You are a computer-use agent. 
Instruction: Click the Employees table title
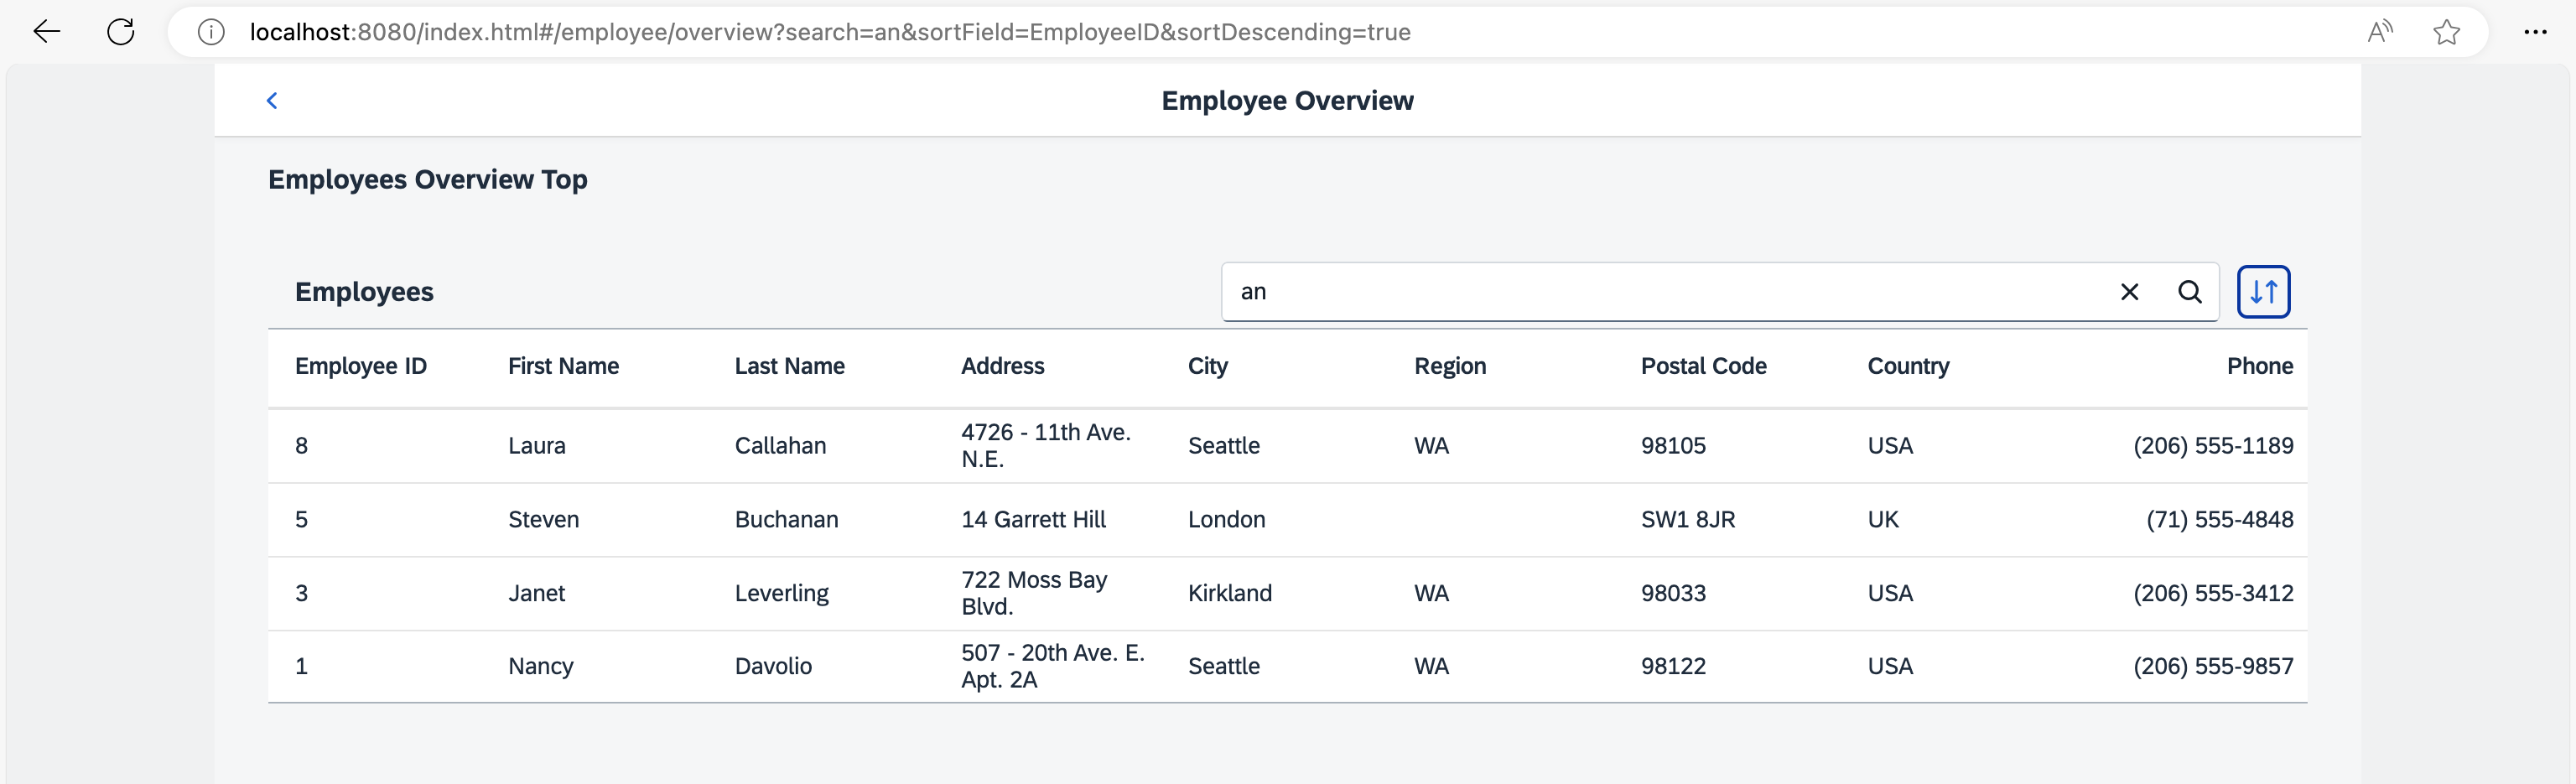pyautogui.click(x=364, y=292)
